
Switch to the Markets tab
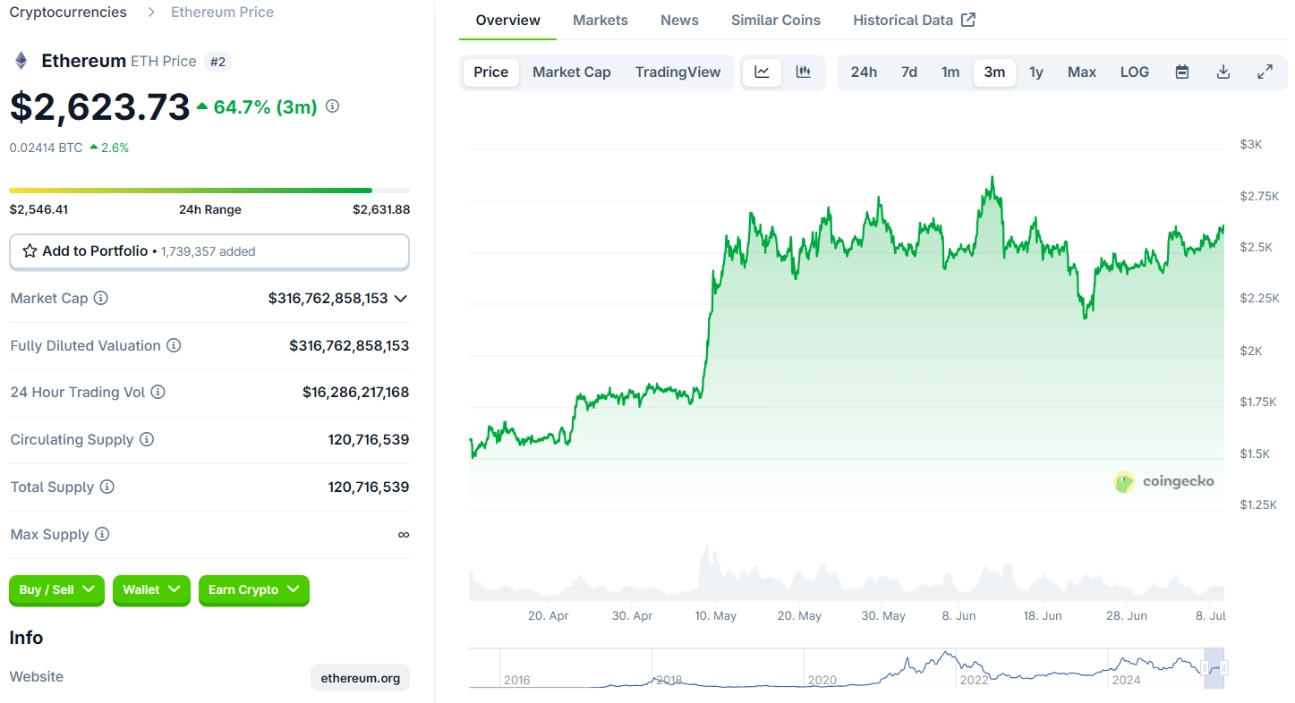click(600, 20)
